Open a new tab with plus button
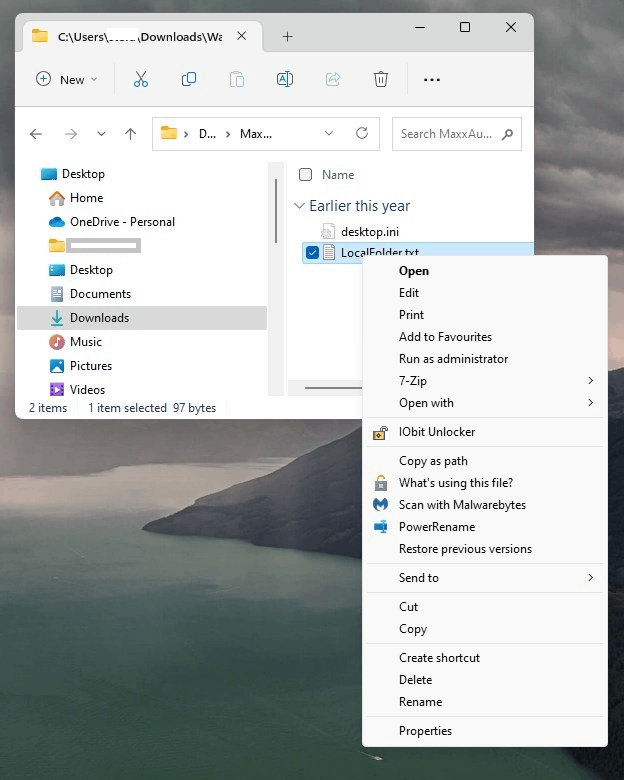The width and height of the screenshot is (624, 780). [287, 37]
